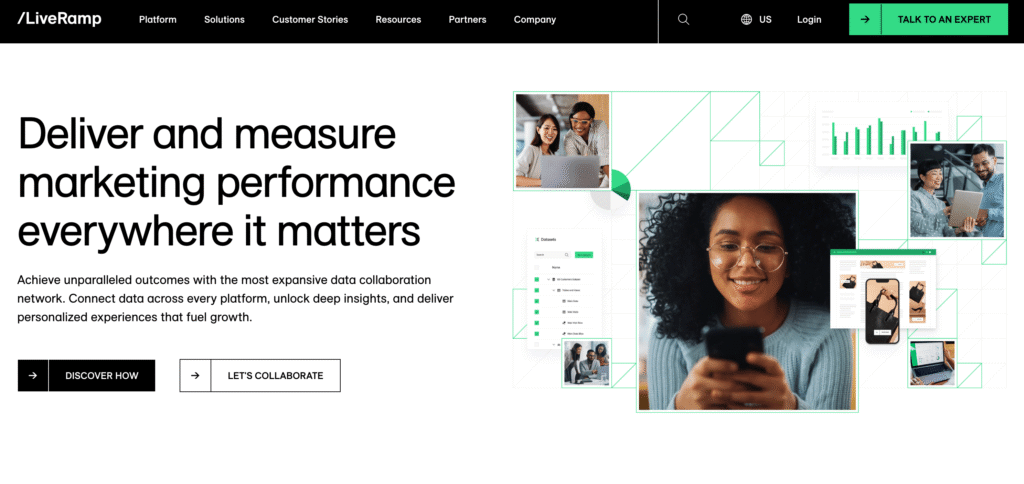Image resolution: width=1024 pixels, height=484 pixels.
Task: Expand the Resources navigation menu
Action: coord(398,20)
